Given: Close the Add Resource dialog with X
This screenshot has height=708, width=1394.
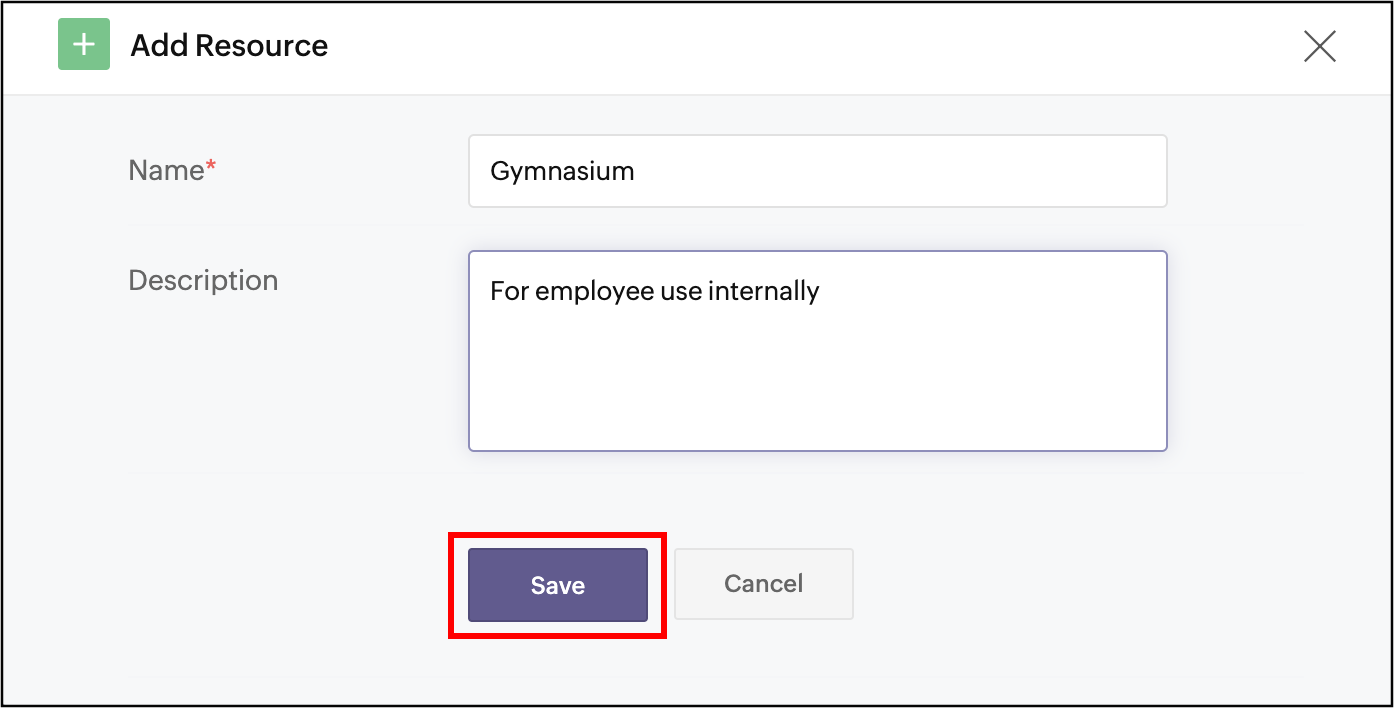Looking at the screenshot, I should point(1319,46).
